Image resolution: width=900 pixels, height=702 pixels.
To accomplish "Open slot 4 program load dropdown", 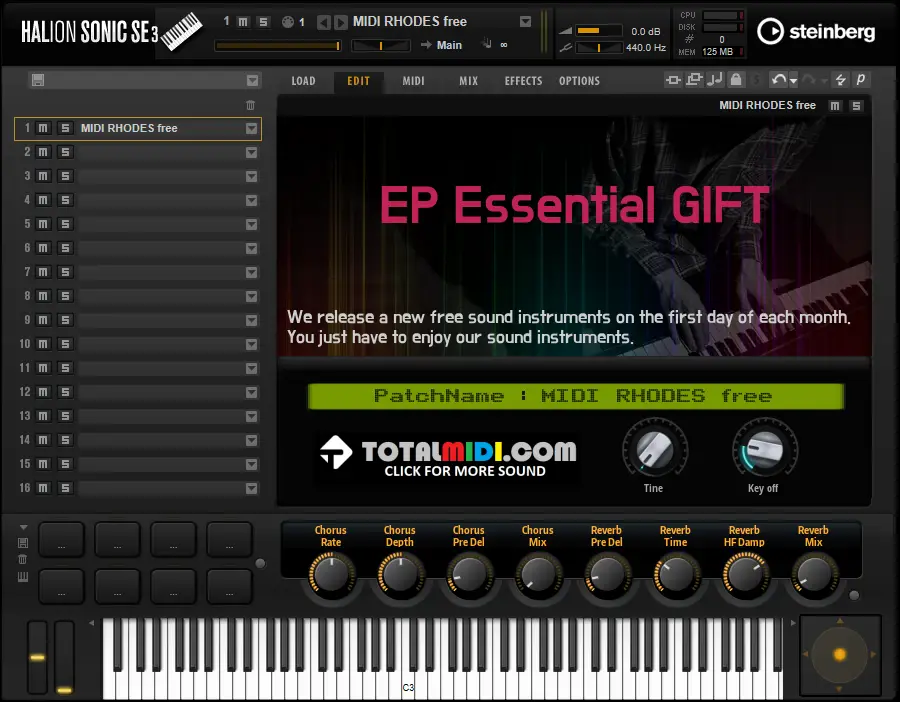I will tap(251, 200).
